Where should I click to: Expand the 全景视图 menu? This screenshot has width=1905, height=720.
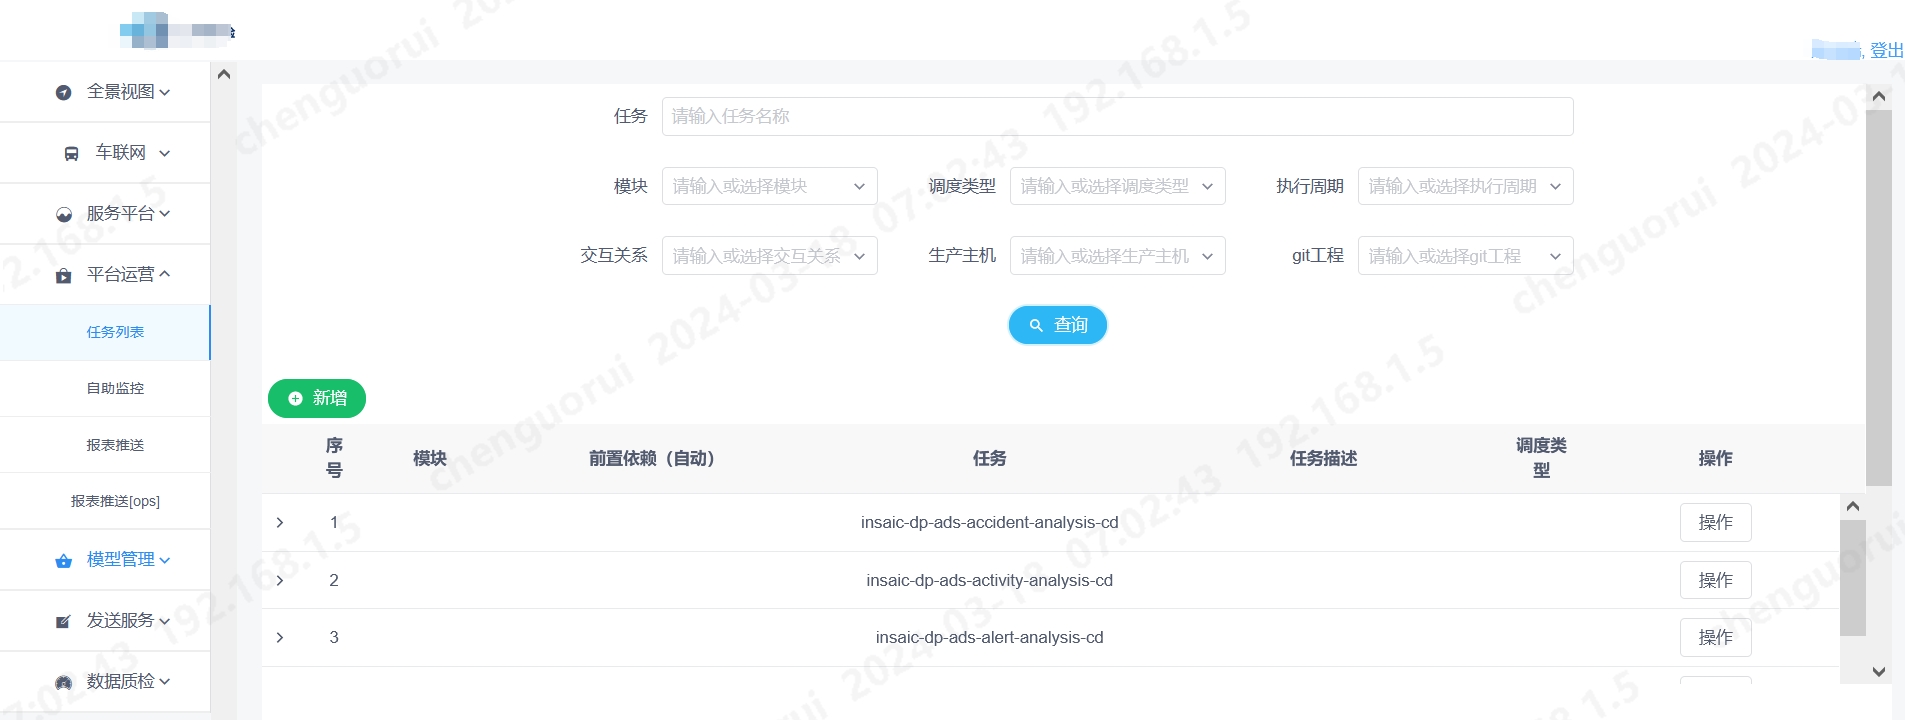[105, 92]
